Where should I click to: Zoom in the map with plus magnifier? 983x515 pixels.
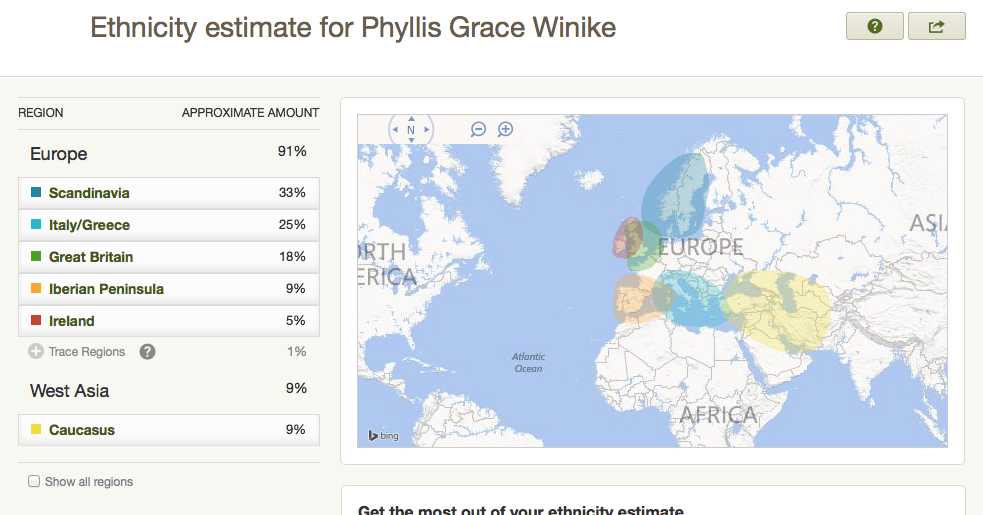click(506, 129)
